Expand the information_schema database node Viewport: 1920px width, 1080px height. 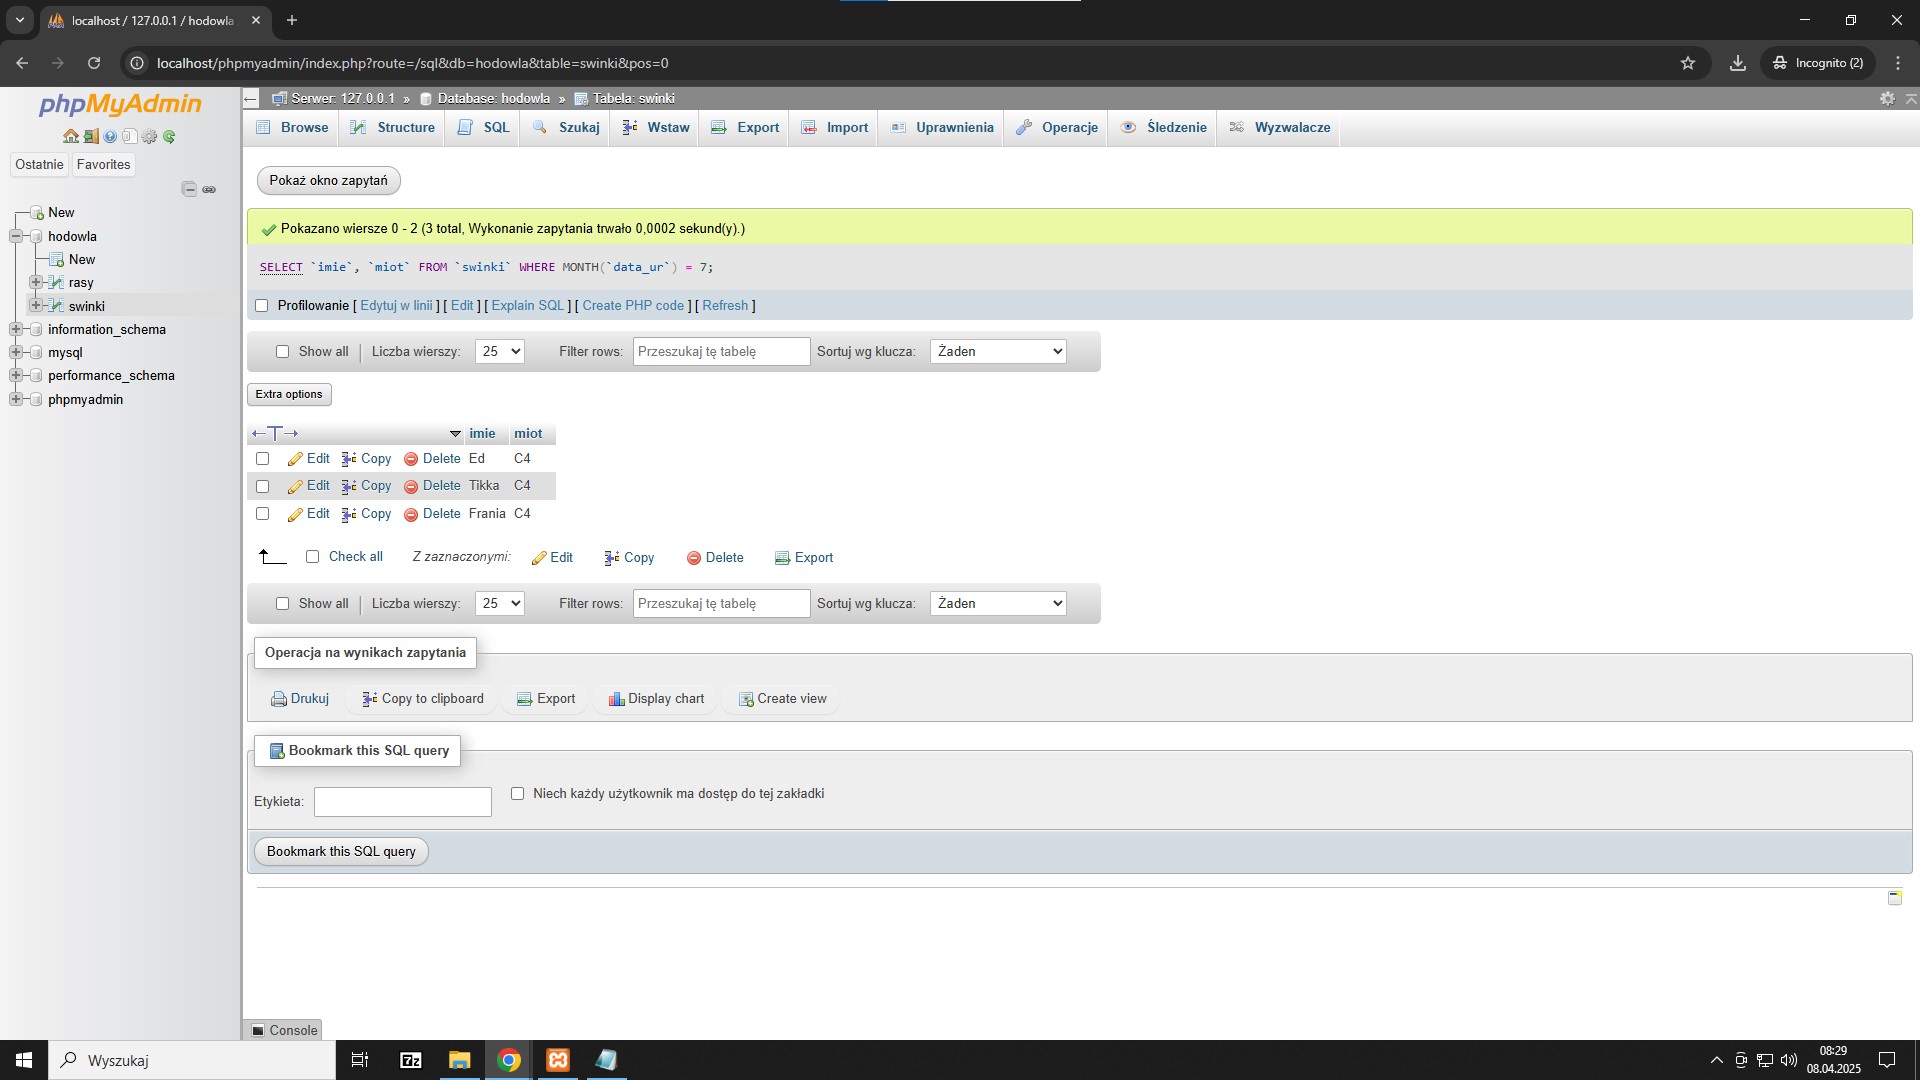(15, 330)
